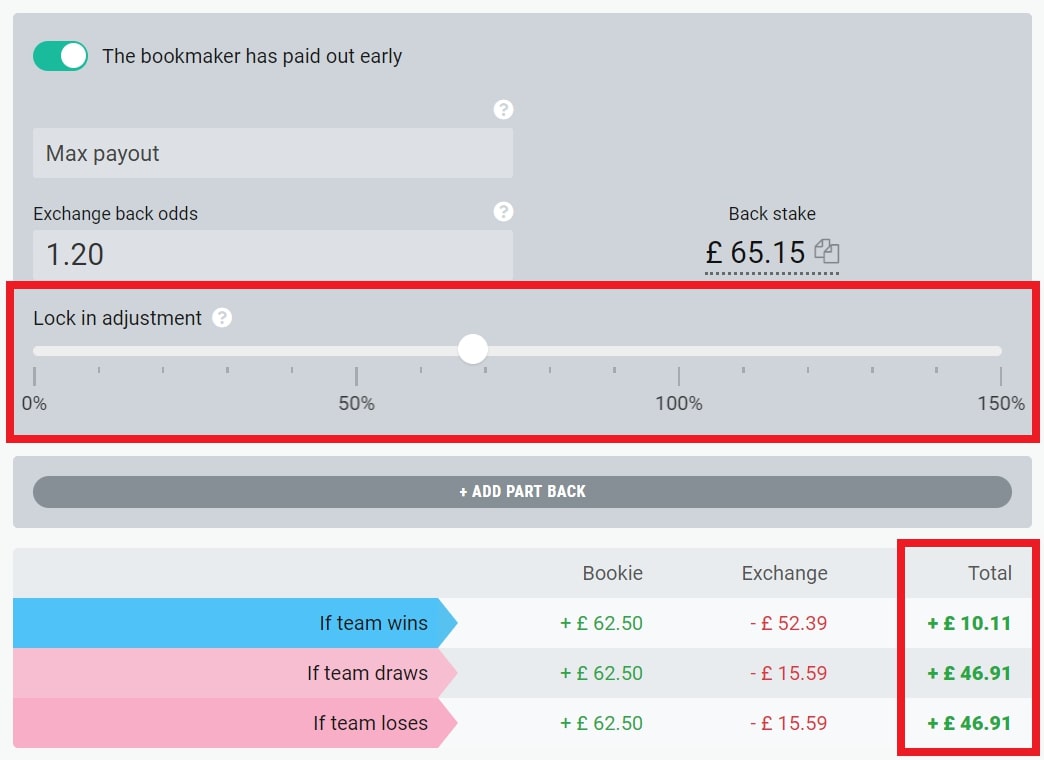Viewport: 1044px width, 760px height.
Task: Click the Exchange column header
Action: 784,573
